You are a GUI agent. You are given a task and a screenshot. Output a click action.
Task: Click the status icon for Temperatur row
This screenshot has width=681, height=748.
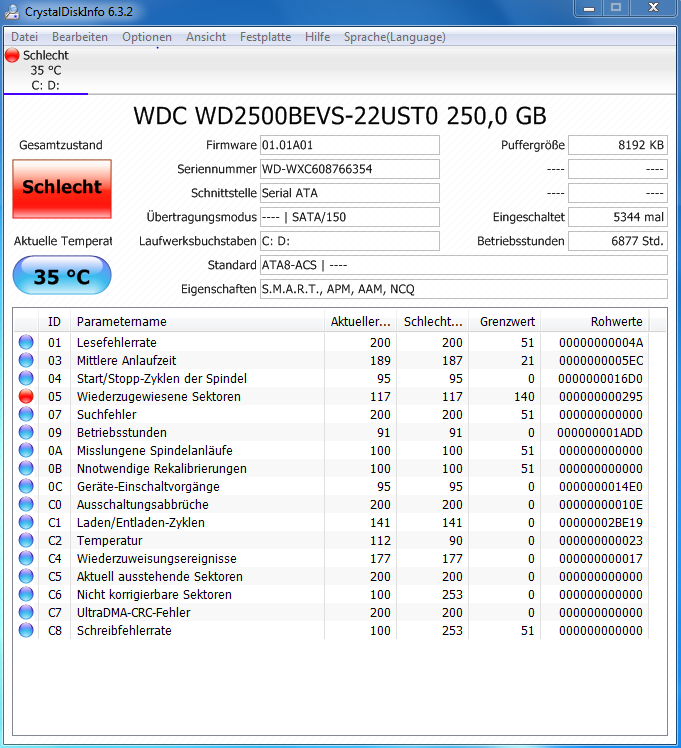[26, 540]
